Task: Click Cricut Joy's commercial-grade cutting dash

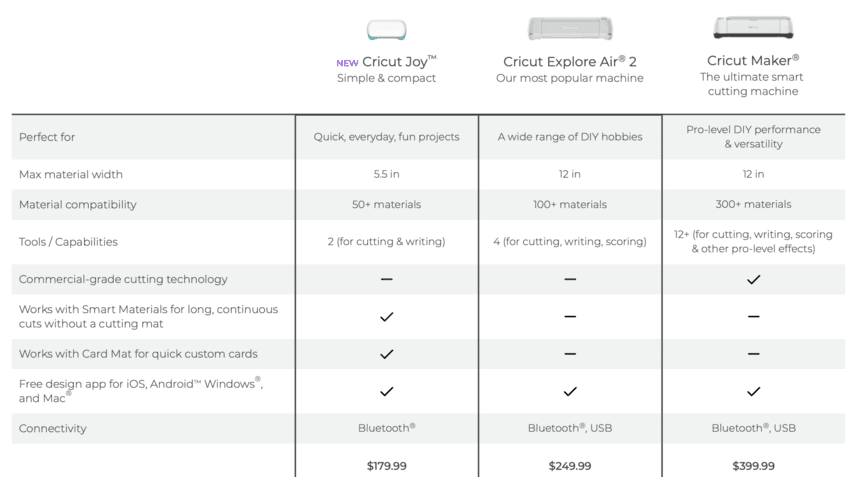Action: click(x=387, y=280)
